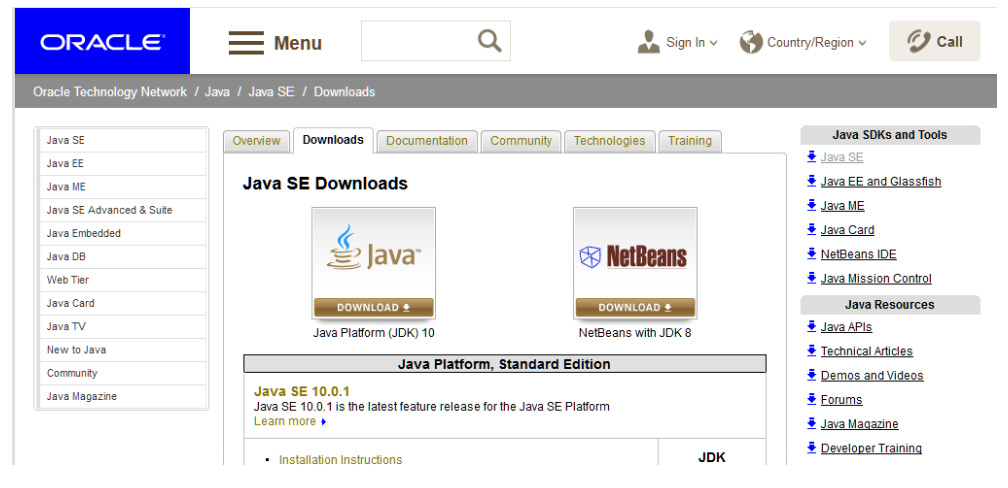
Task: Open Demos and Videos link
Action: click(x=872, y=375)
